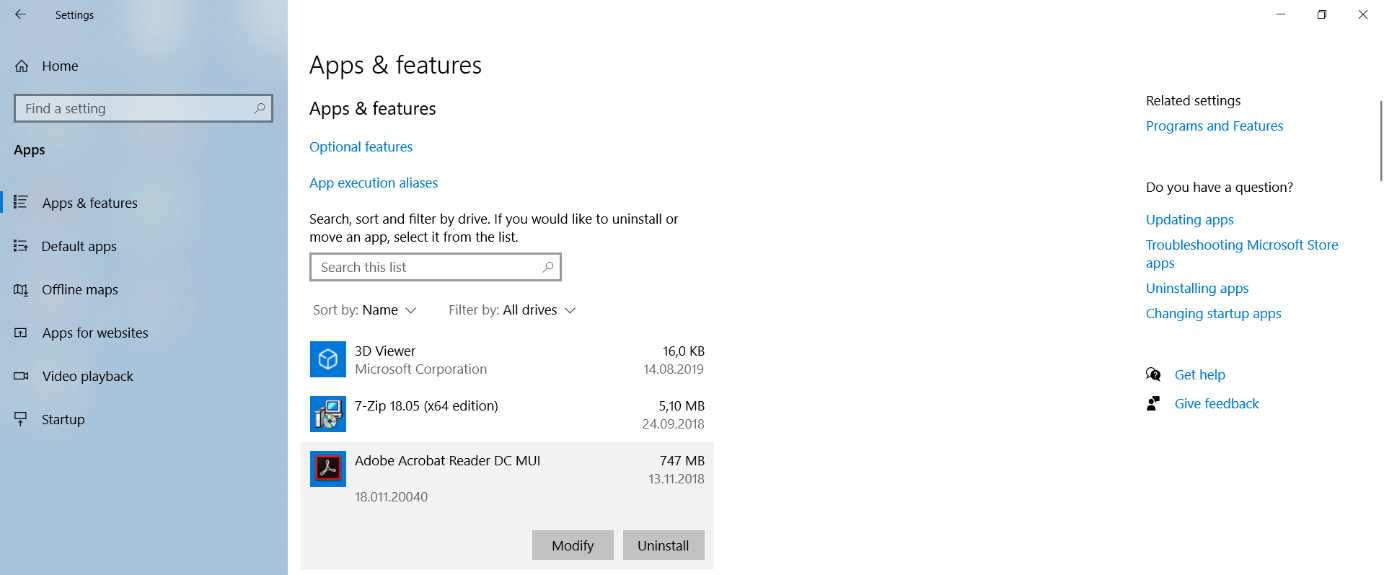
Task: Click the back arrow in Settings
Action: (20, 15)
